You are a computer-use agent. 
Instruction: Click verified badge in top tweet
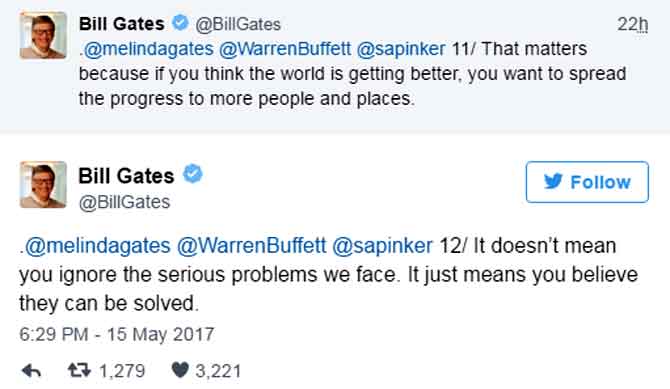180,23
